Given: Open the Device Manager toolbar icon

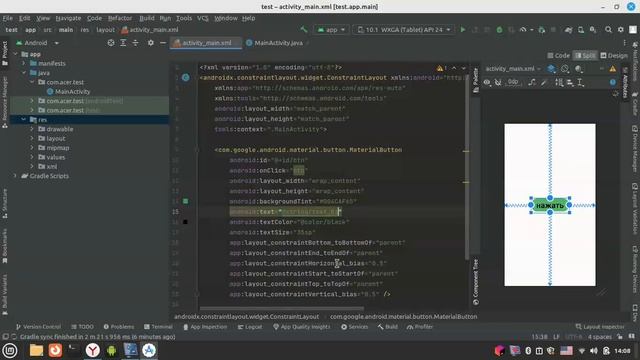Looking at the screenshot, I should coord(581,30).
